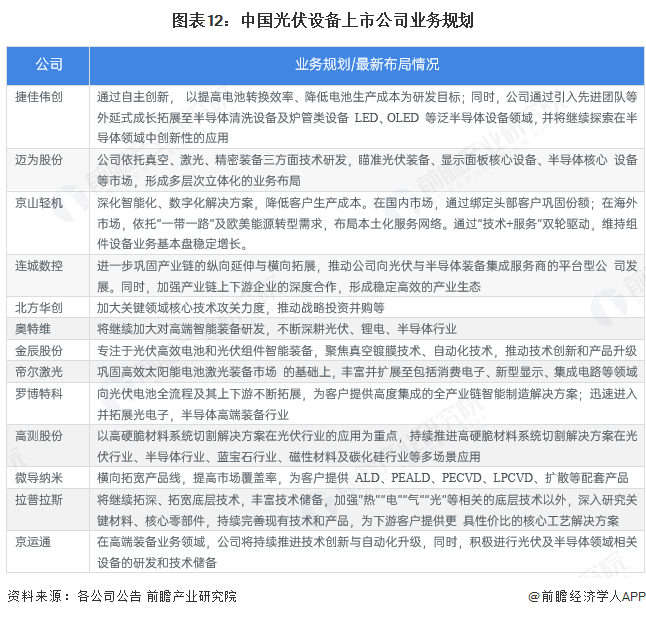The width and height of the screenshot is (646, 617).
Task: Click the chart title 图表12
Action: (x=322, y=20)
